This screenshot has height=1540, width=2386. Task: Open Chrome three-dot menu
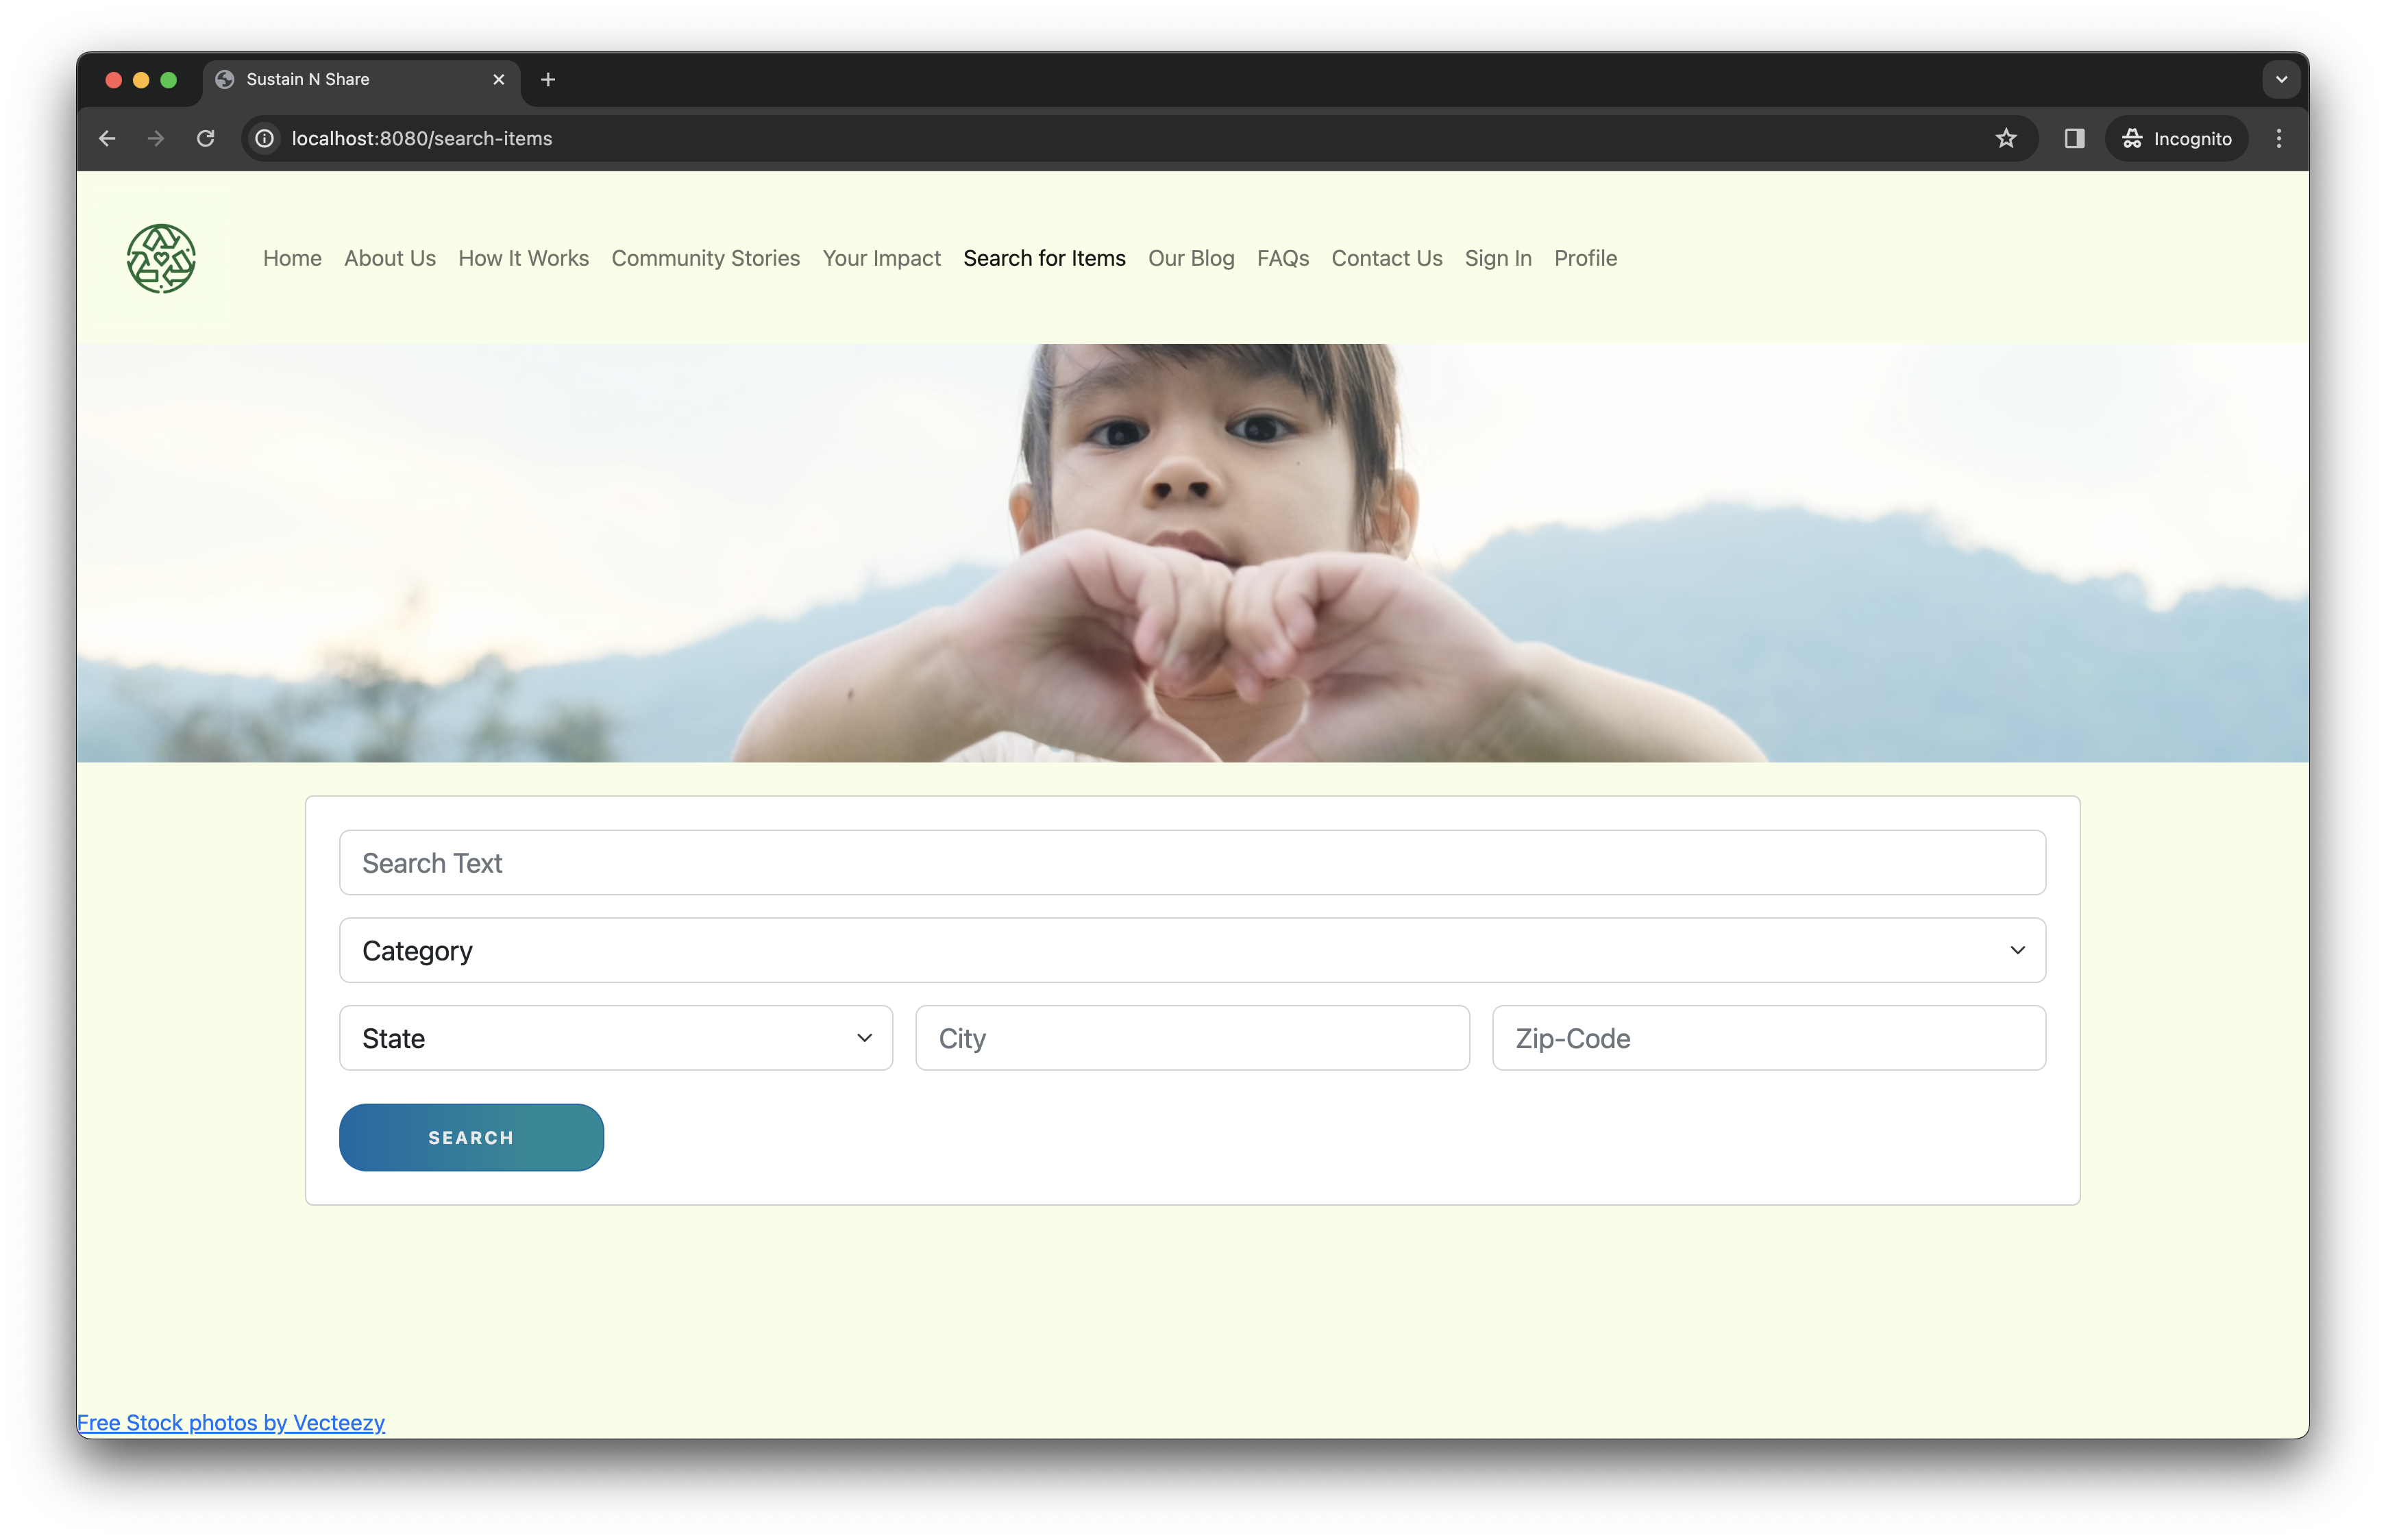(2278, 139)
